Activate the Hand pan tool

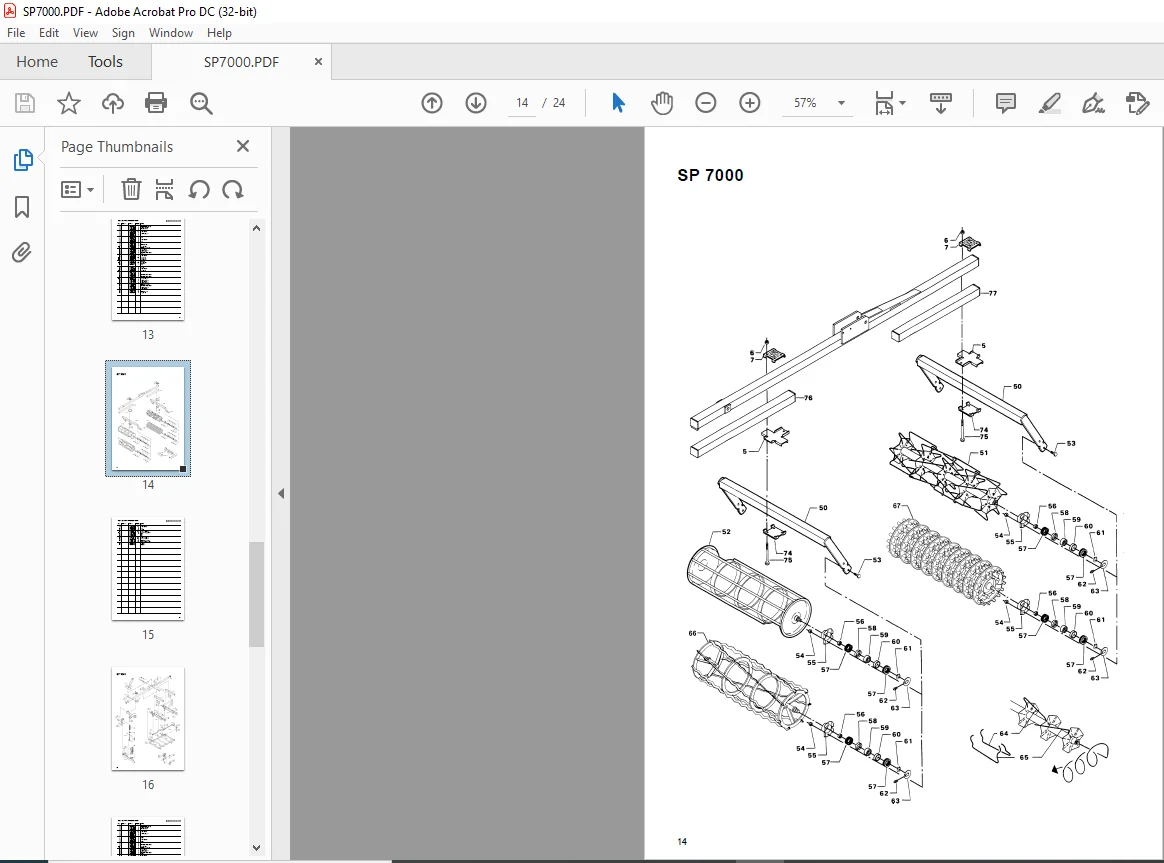661,103
